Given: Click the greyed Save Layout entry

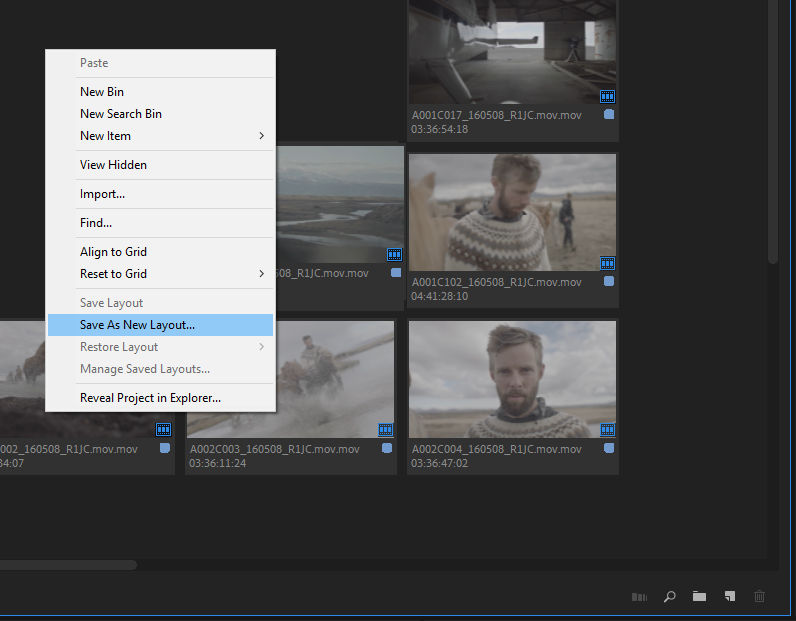Looking at the screenshot, I should pyautogui.click(x=160, y=303).
